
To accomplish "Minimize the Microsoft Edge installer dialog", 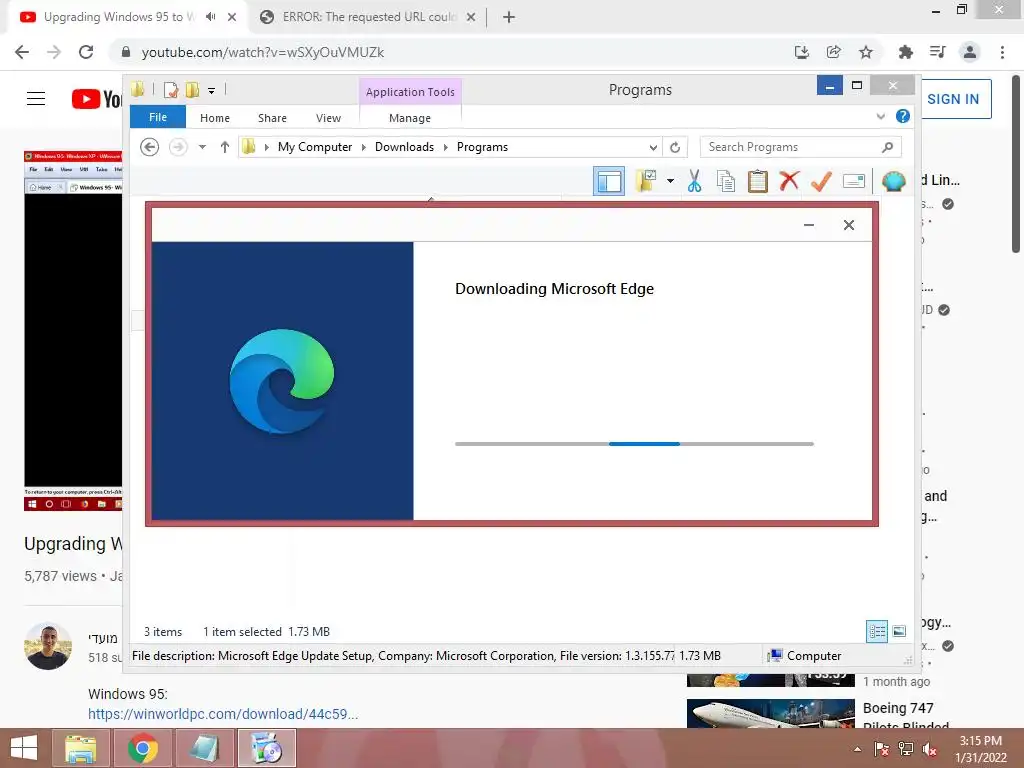I will [808, 225].
